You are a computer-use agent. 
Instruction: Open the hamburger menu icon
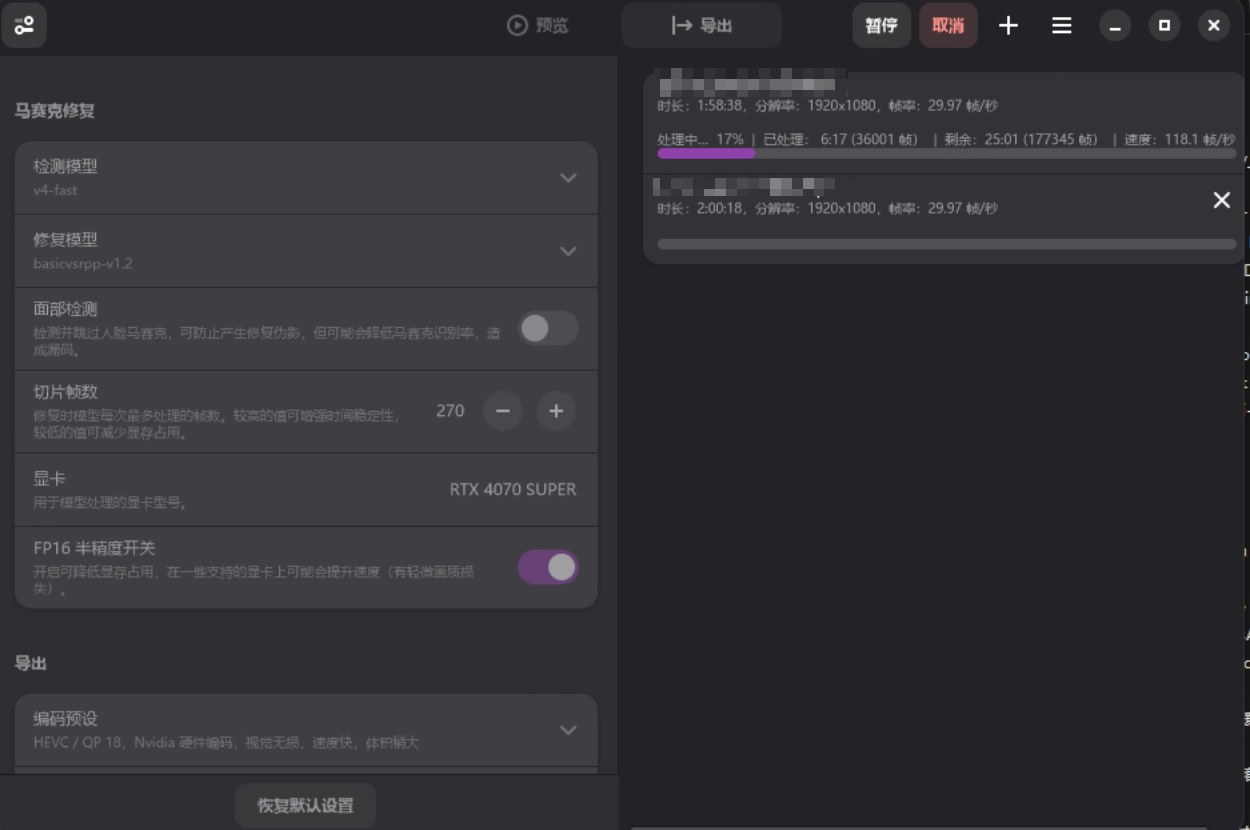tap(1061, 26)
